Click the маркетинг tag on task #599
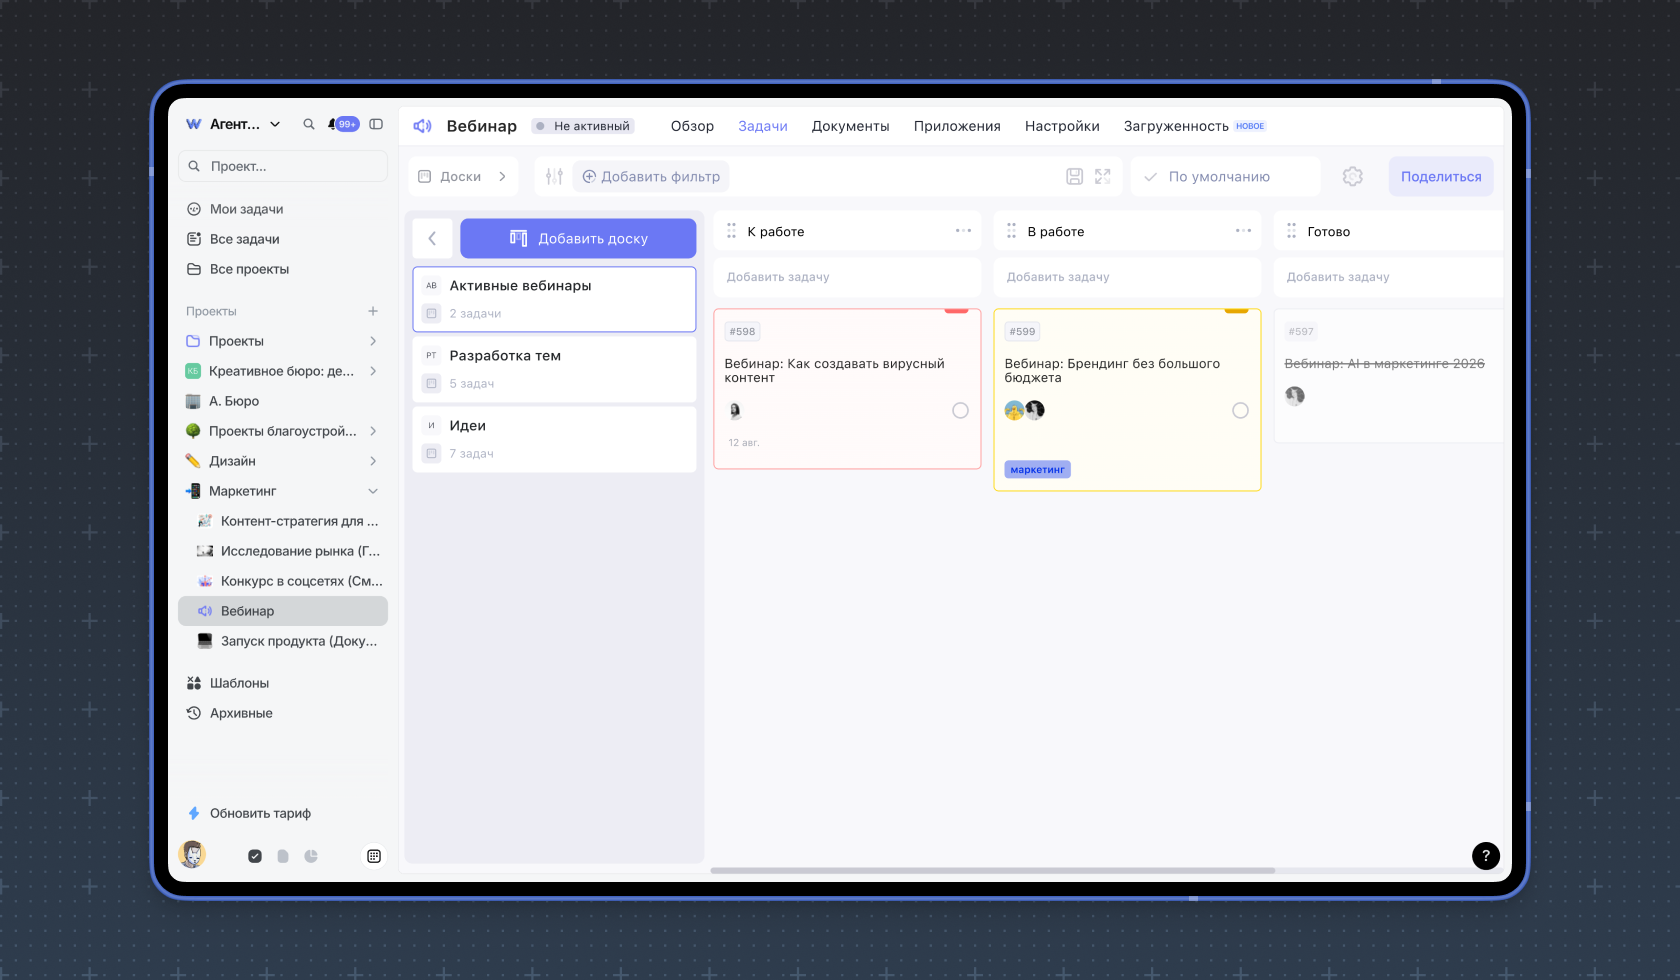Viewport: 1680px width, 980px height. pos(1037,469)
